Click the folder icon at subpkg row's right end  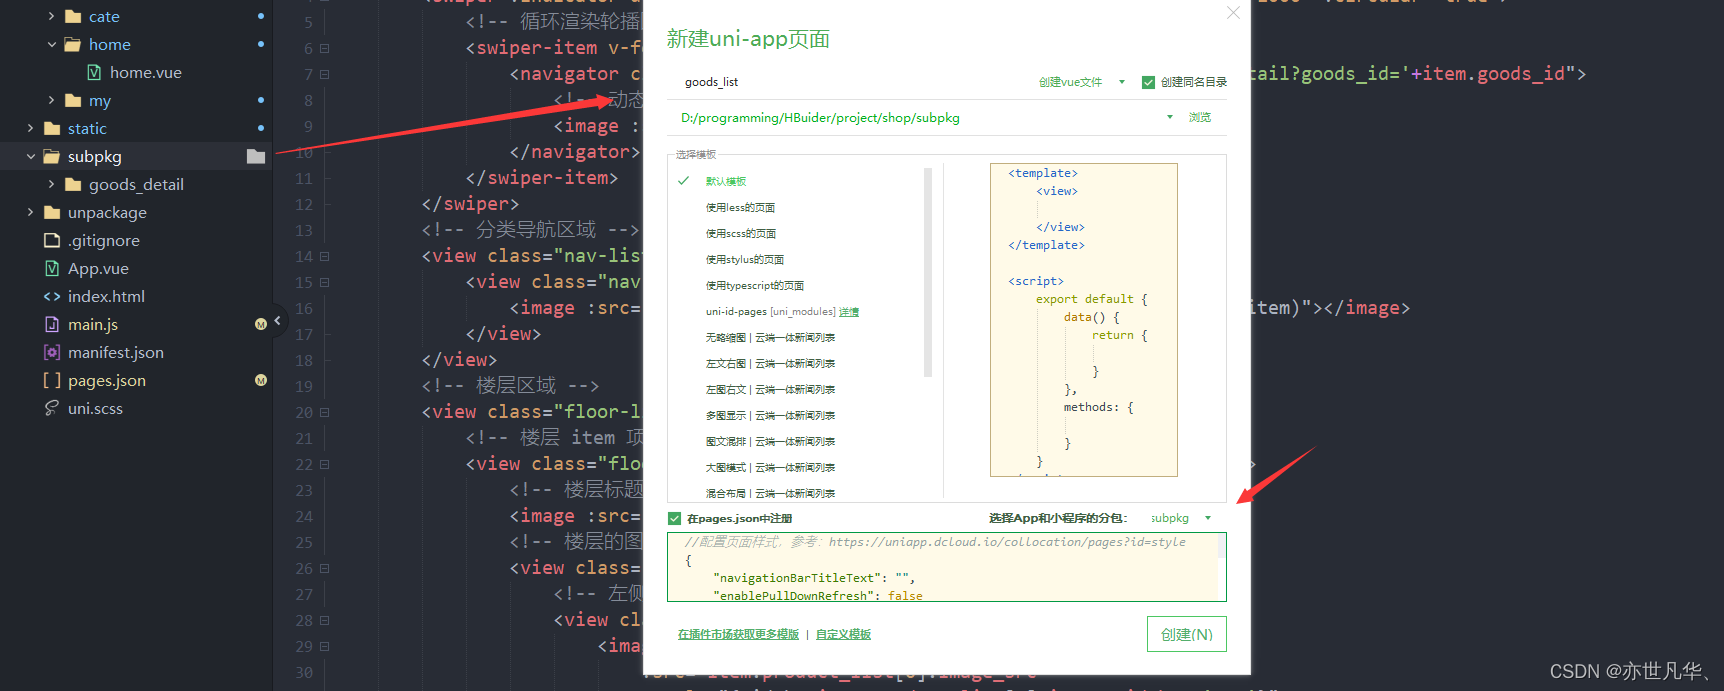click(256, 156)
